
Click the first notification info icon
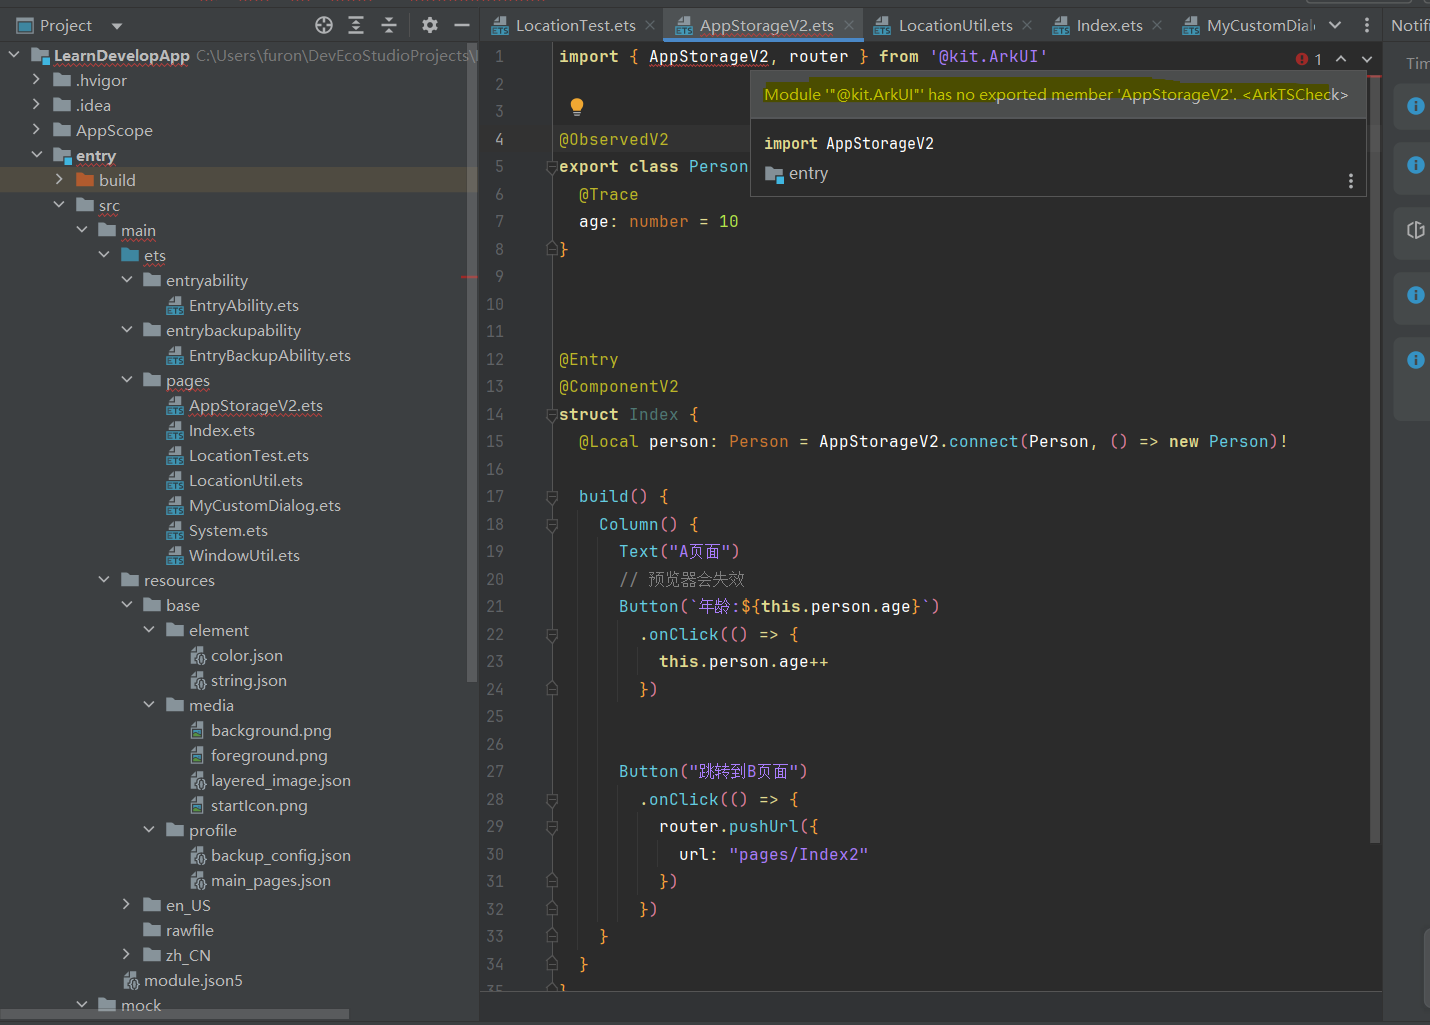pos(1415,105)
